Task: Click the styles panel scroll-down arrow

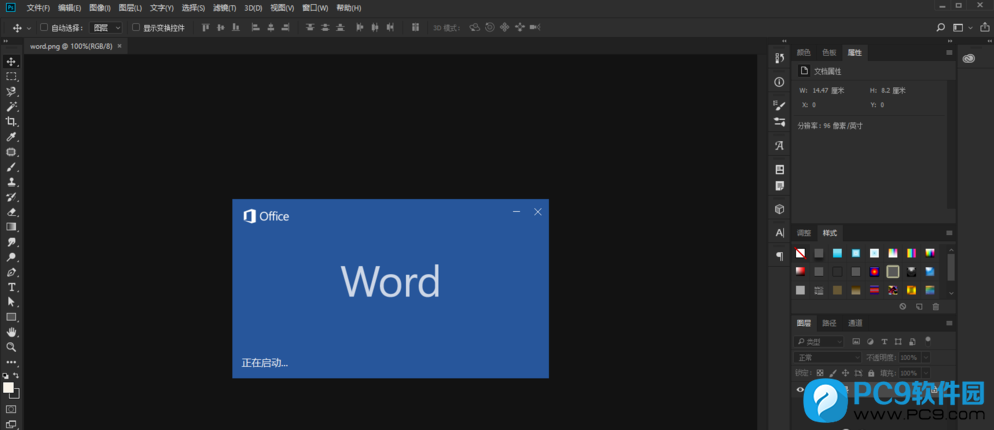Action: tap(951, 293)
